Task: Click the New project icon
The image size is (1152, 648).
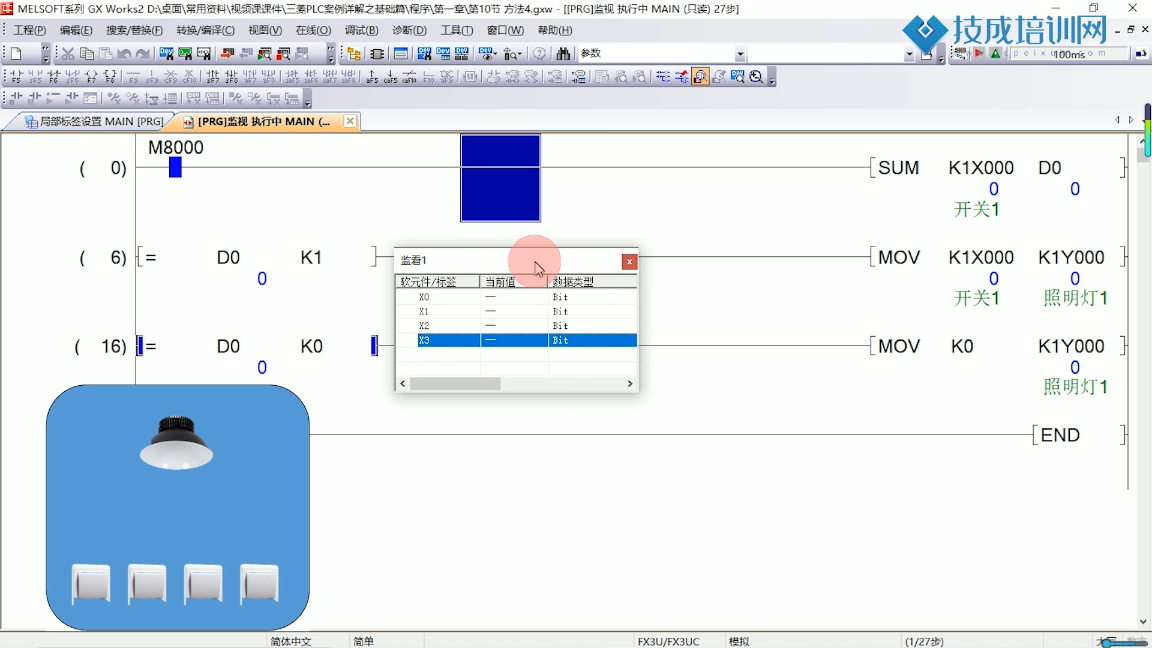Action: coord(16,54)
